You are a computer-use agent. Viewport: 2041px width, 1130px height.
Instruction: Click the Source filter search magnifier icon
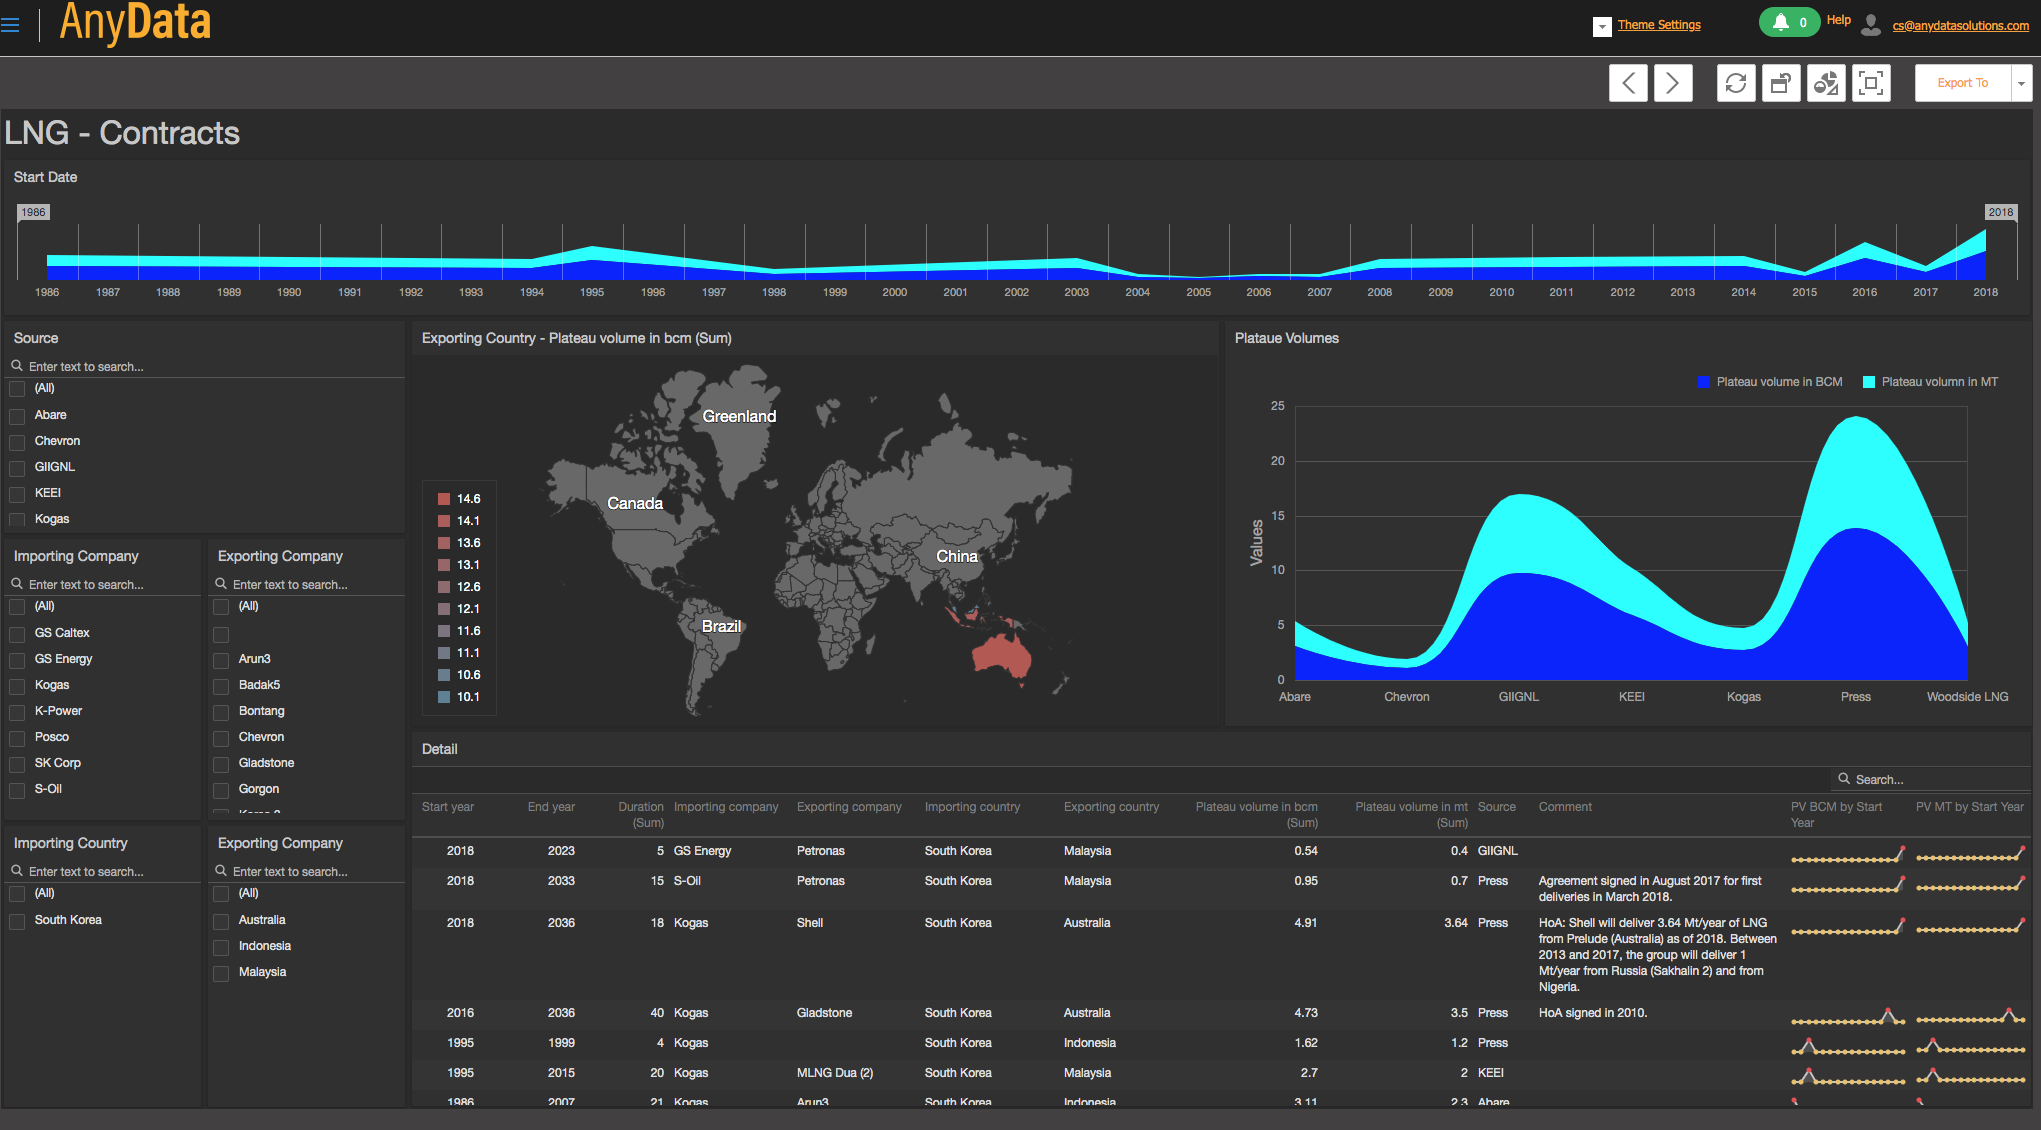coord(17,366)
